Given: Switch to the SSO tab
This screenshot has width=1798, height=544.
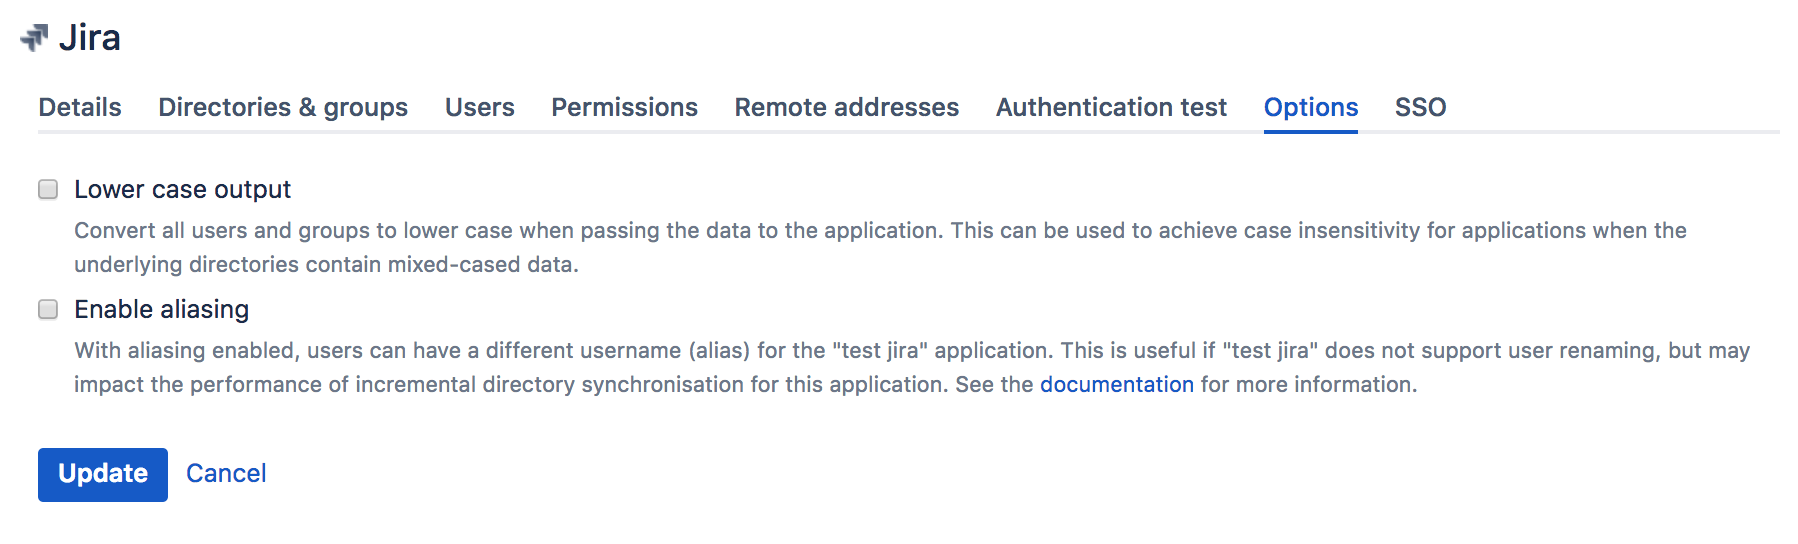Looking at the screenshot, I should click(x=1420, y=107).
